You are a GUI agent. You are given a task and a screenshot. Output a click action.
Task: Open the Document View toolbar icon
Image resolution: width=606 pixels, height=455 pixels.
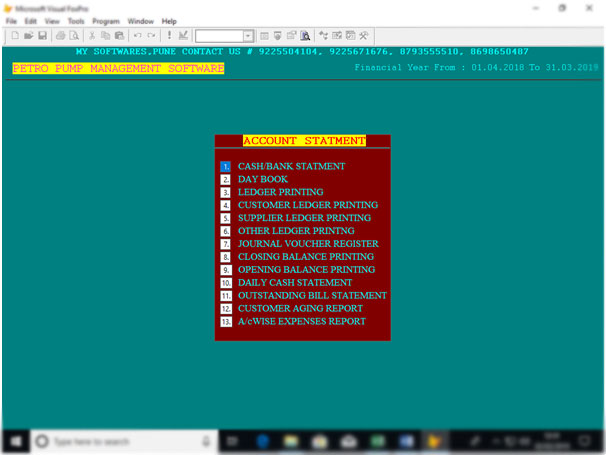[x=305, y=36]
